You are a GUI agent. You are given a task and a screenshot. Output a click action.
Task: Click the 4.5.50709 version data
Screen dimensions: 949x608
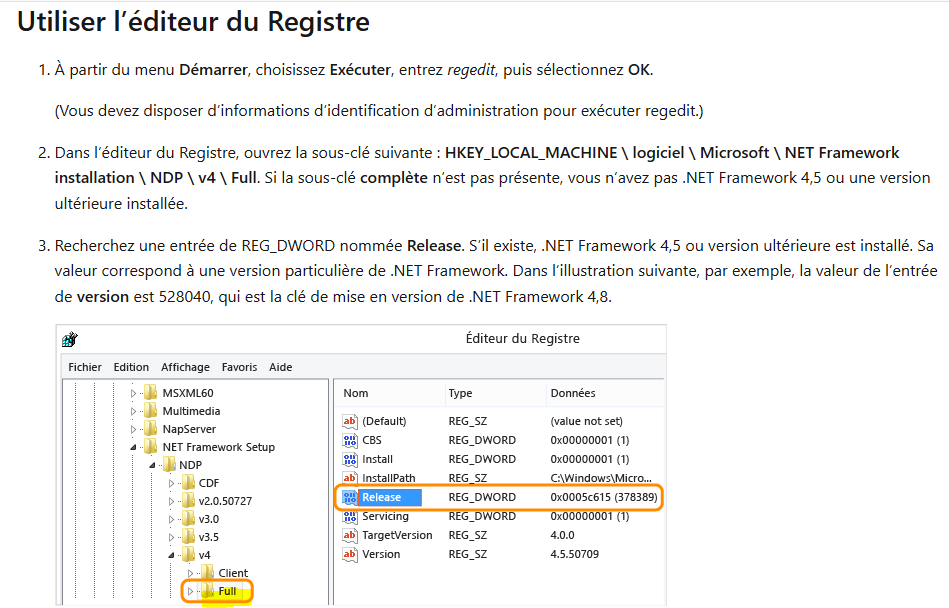(x=574, y=554)
